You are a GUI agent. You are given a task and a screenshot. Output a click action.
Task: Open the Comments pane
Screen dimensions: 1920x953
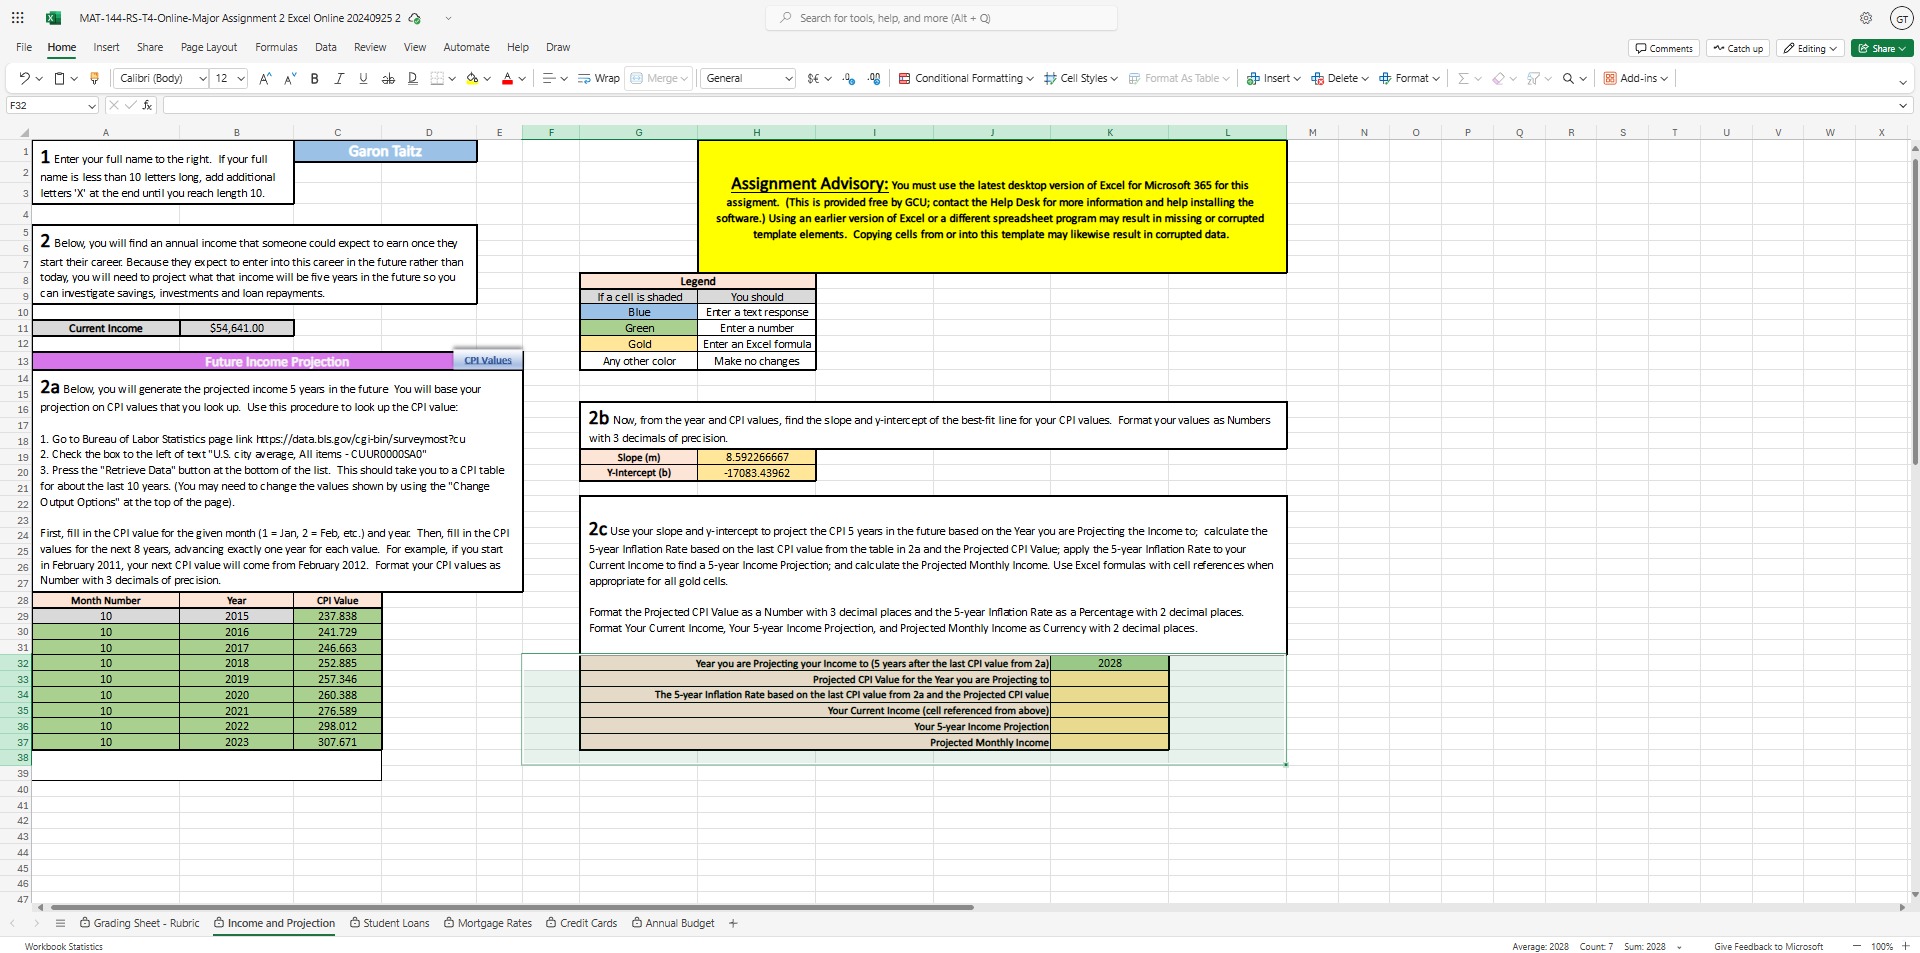coord(1664,48)
